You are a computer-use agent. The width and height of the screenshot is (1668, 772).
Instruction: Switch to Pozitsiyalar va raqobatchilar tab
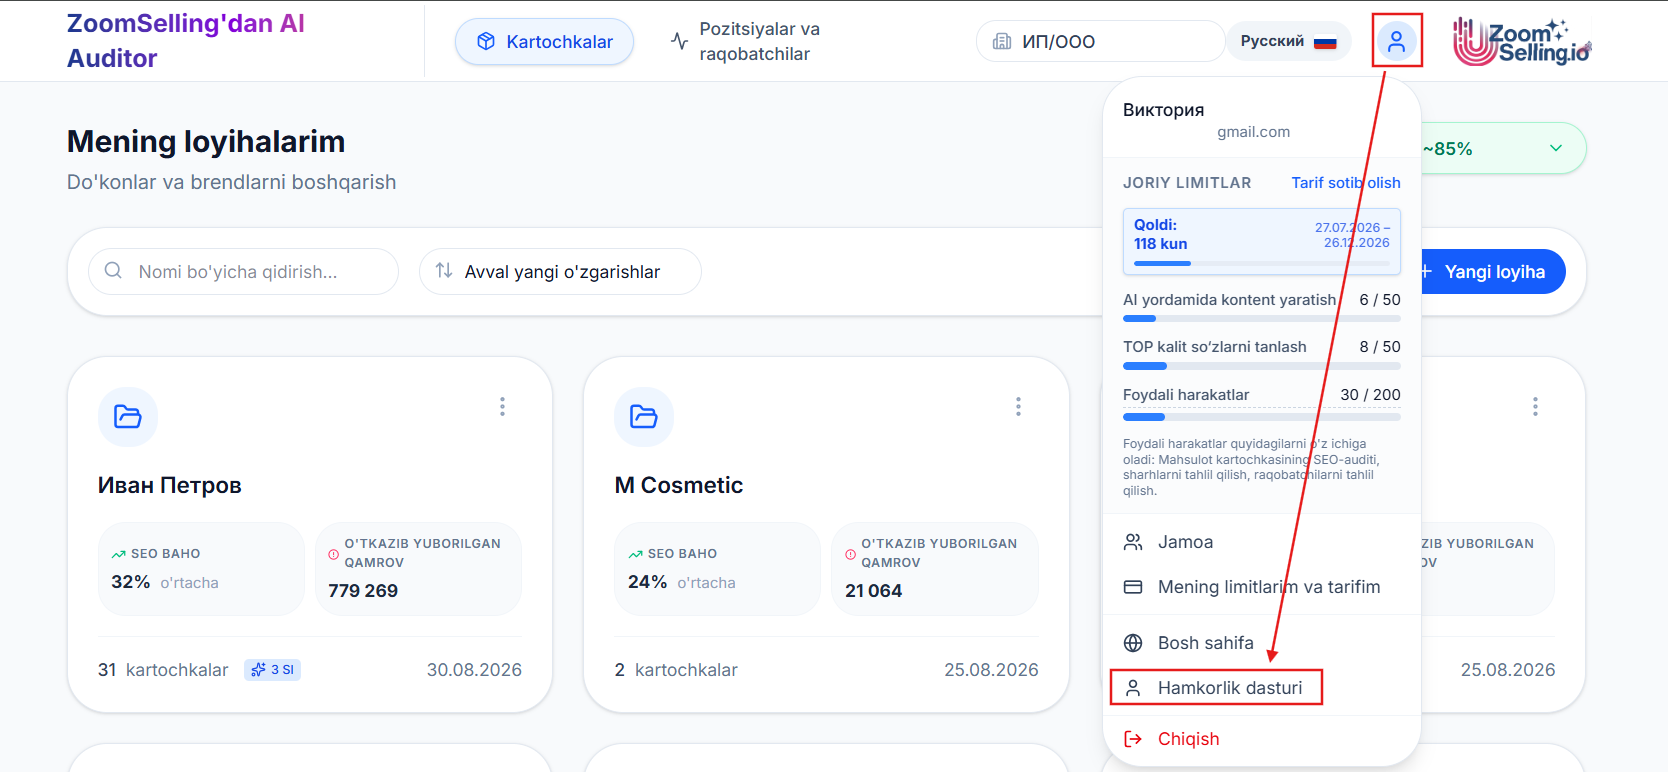click(x=746, y=42)
